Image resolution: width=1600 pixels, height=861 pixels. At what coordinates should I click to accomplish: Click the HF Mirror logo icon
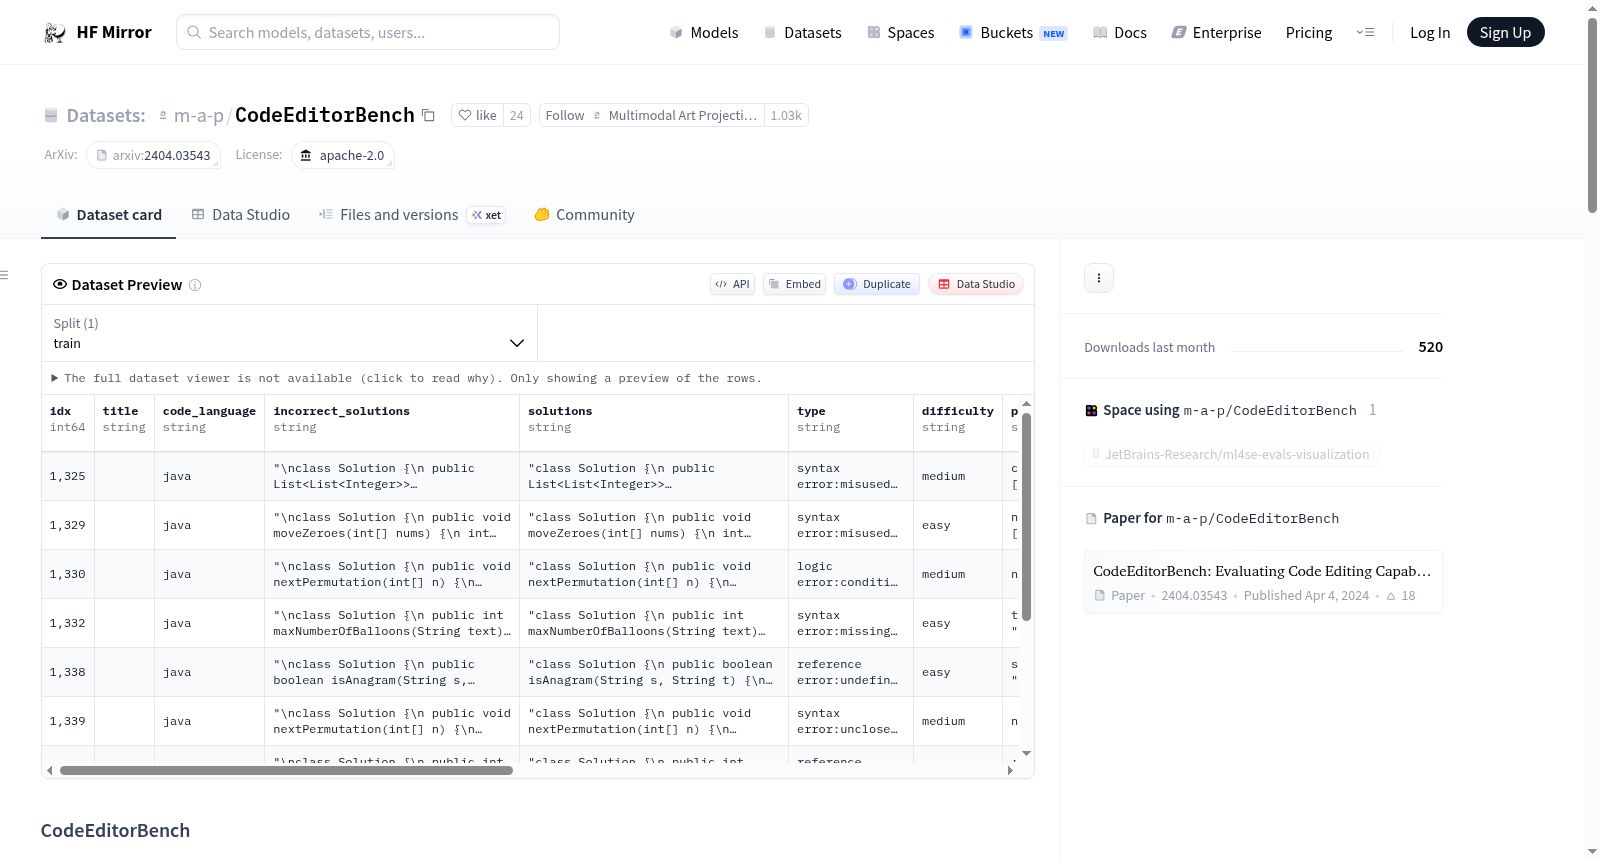pos(55,33)
